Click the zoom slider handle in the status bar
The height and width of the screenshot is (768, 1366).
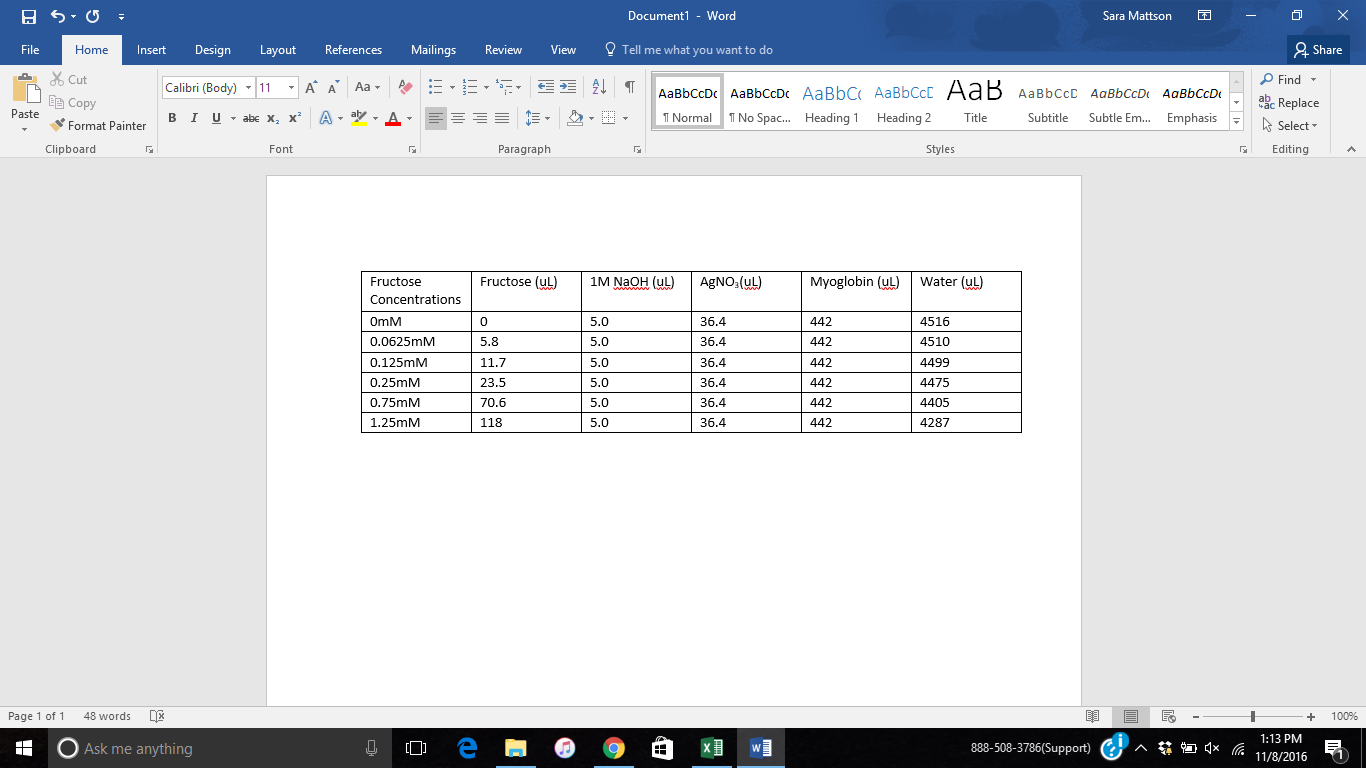coord(1253,716)
